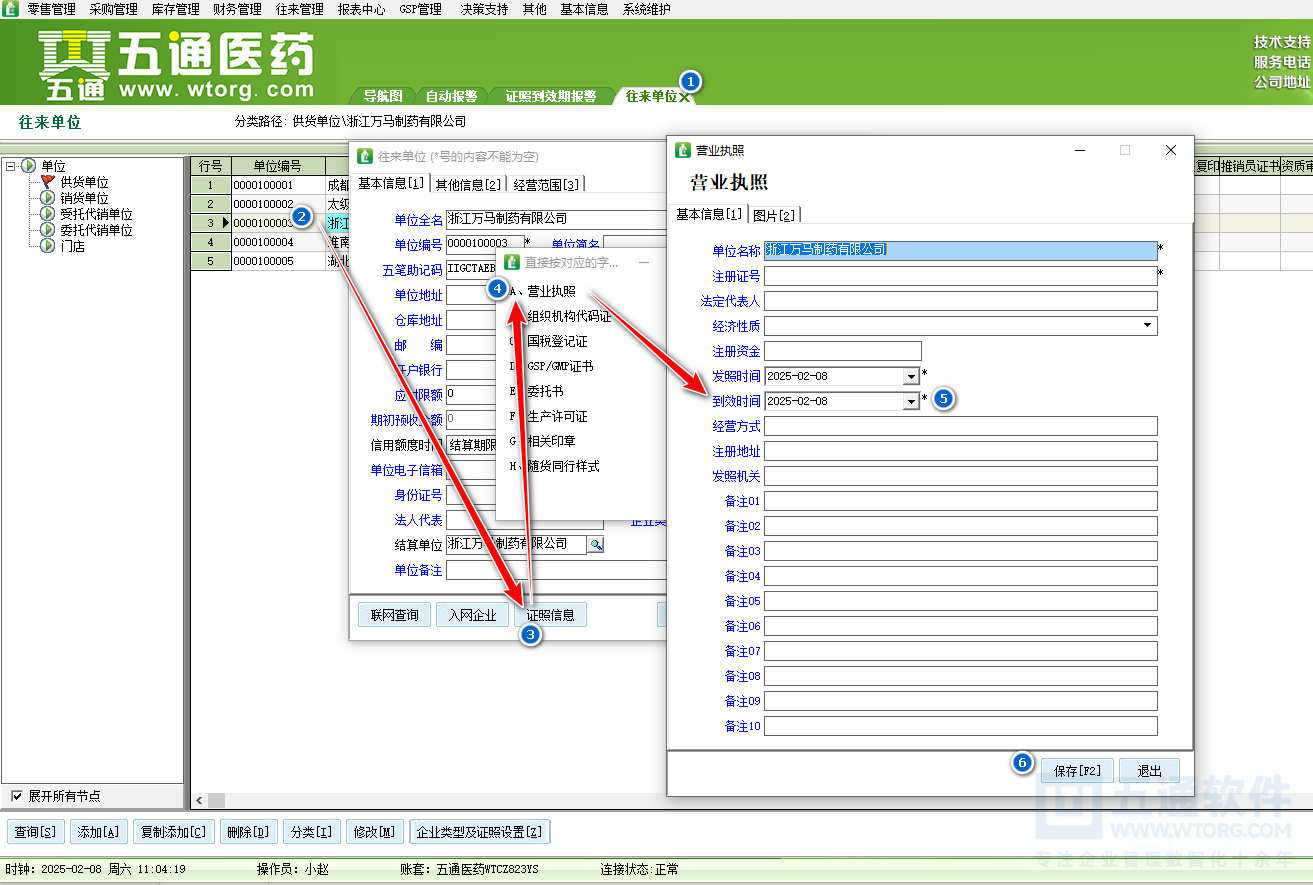
Task: Click the 入网企业 button
Action: point(472,615)
